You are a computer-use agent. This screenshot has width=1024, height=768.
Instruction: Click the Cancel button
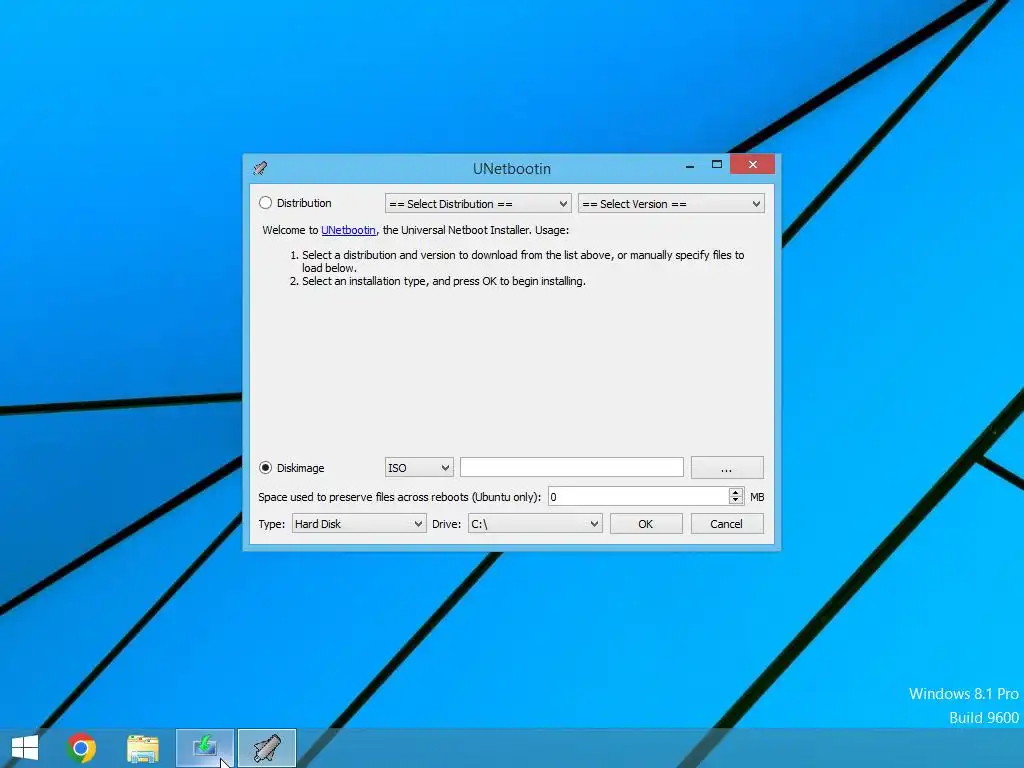point(727,524)
